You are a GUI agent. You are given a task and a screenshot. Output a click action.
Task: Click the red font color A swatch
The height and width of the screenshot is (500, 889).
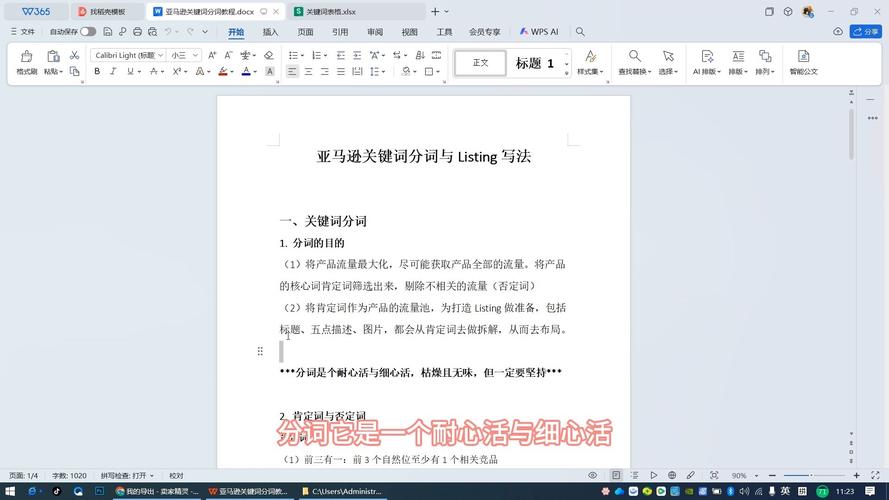click(x=246, y=71)
